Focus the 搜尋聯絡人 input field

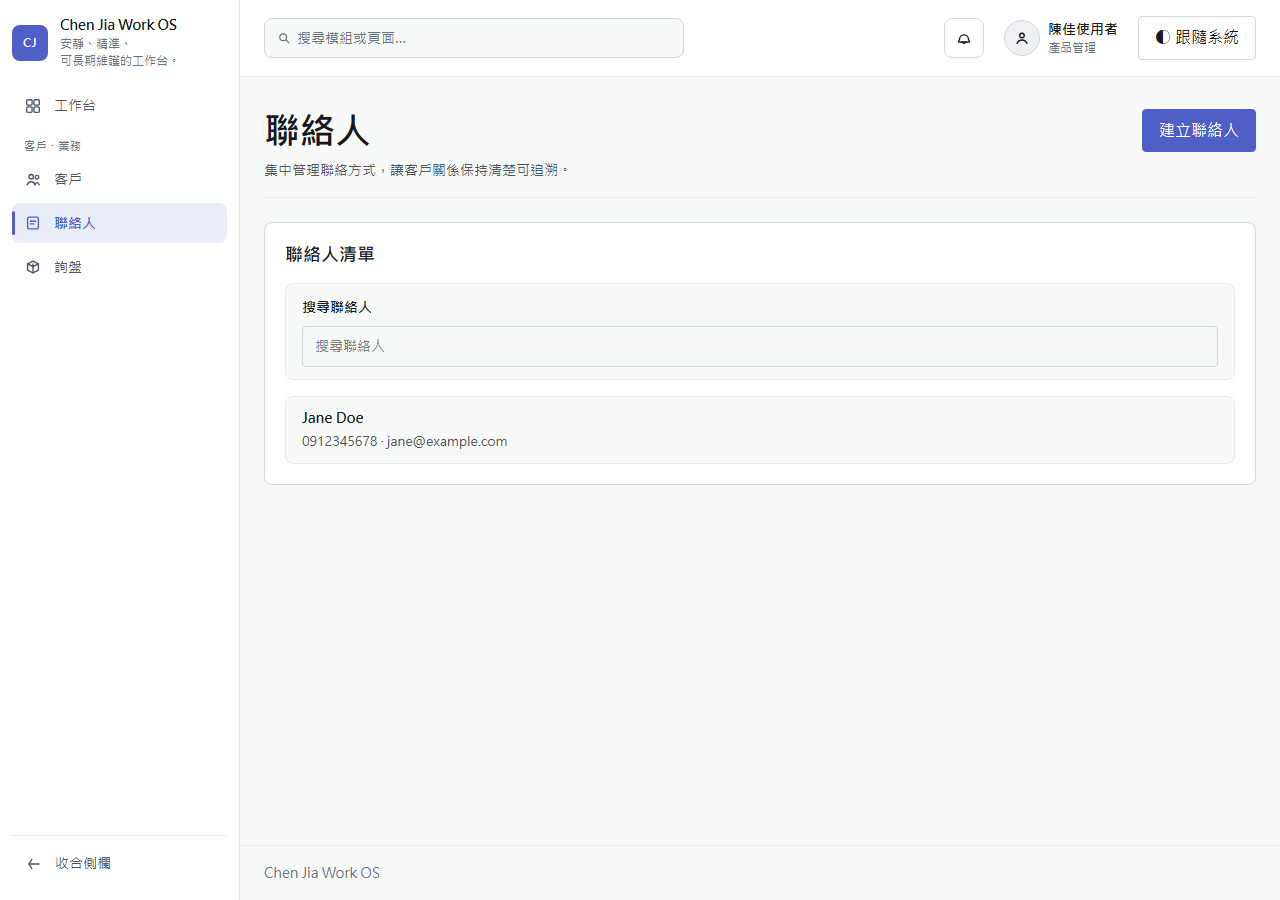tap(760, 346)
